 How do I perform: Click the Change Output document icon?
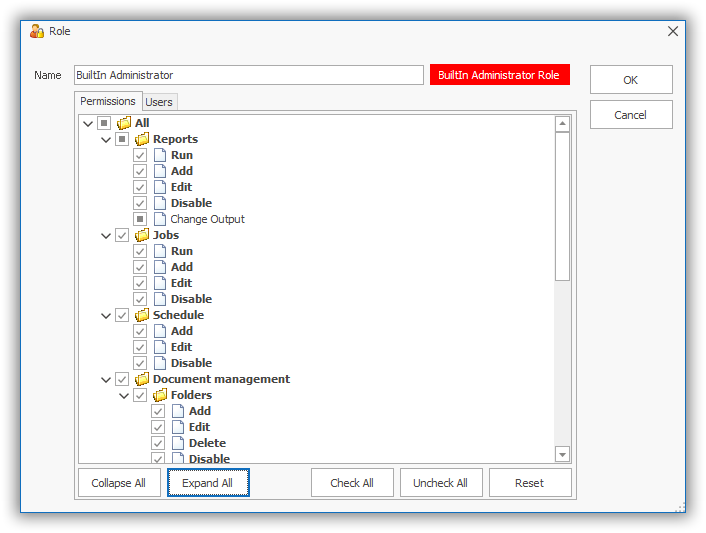click(160, 219)
